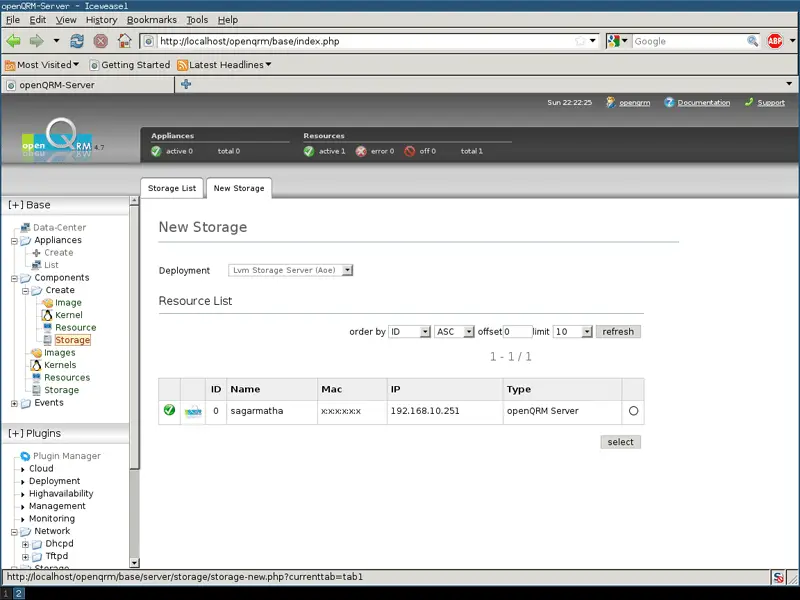Open the search engine selector dropdown
The height and width of the screenshot is (600, 800).
(617, 41)
